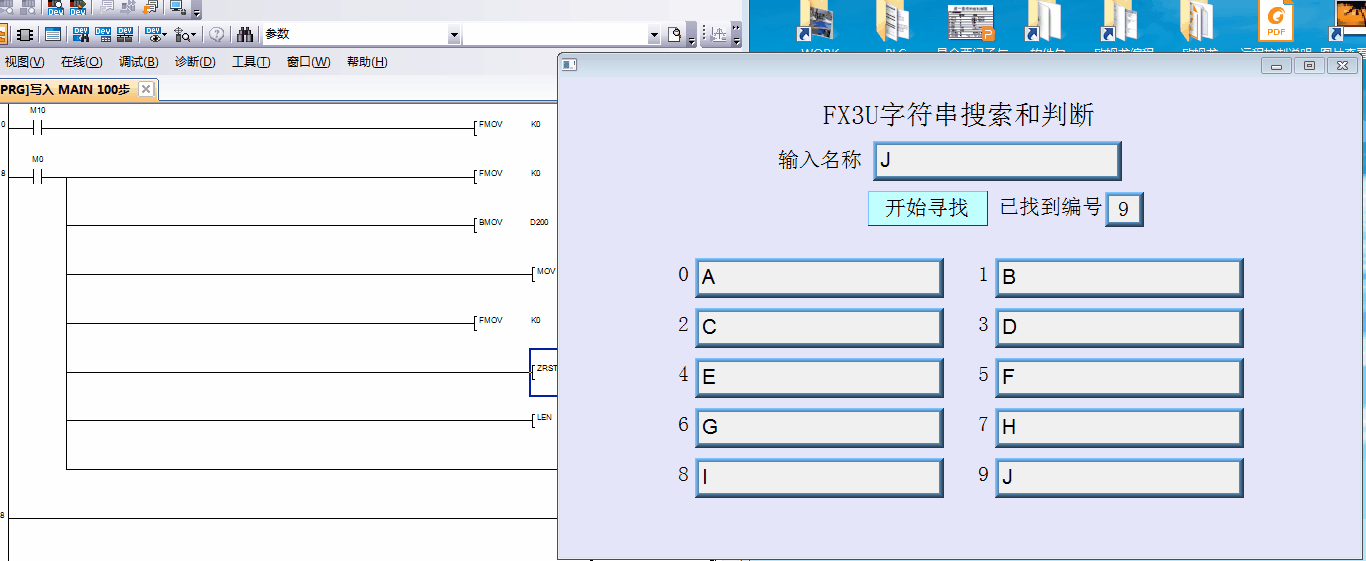Viewport: 1366px width, 561px height.
Task: Open the 工具(T) menu
Action: [x=251, y=62]
